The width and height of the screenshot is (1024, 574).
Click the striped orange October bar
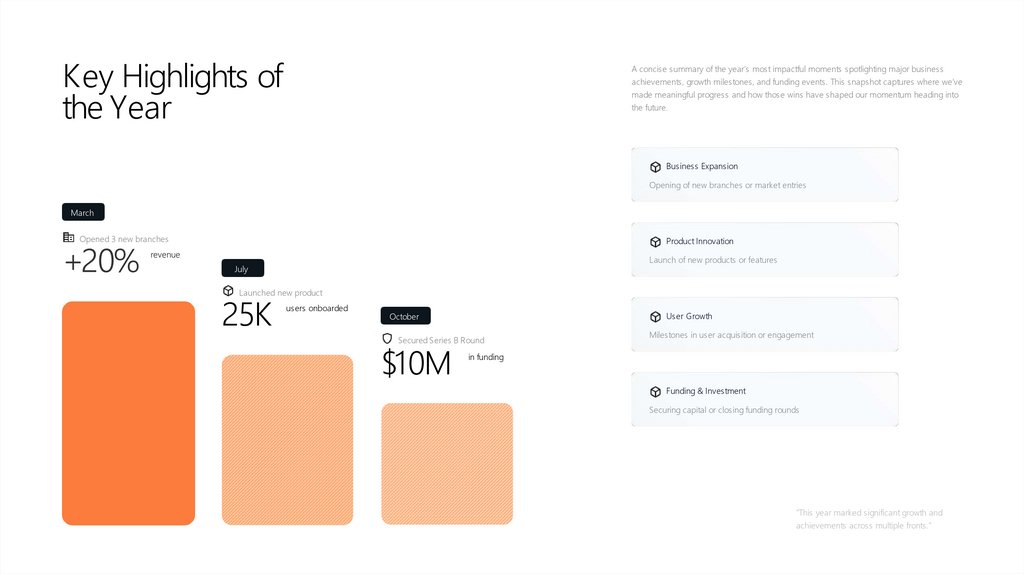(x=447, y=464)
